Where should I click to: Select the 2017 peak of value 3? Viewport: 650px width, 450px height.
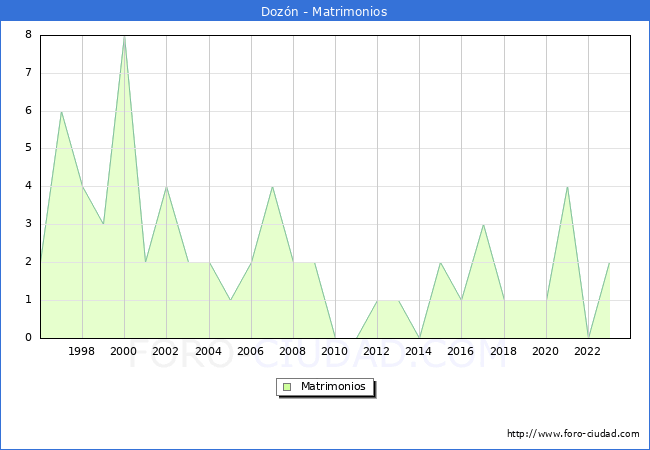click(483, 225)
